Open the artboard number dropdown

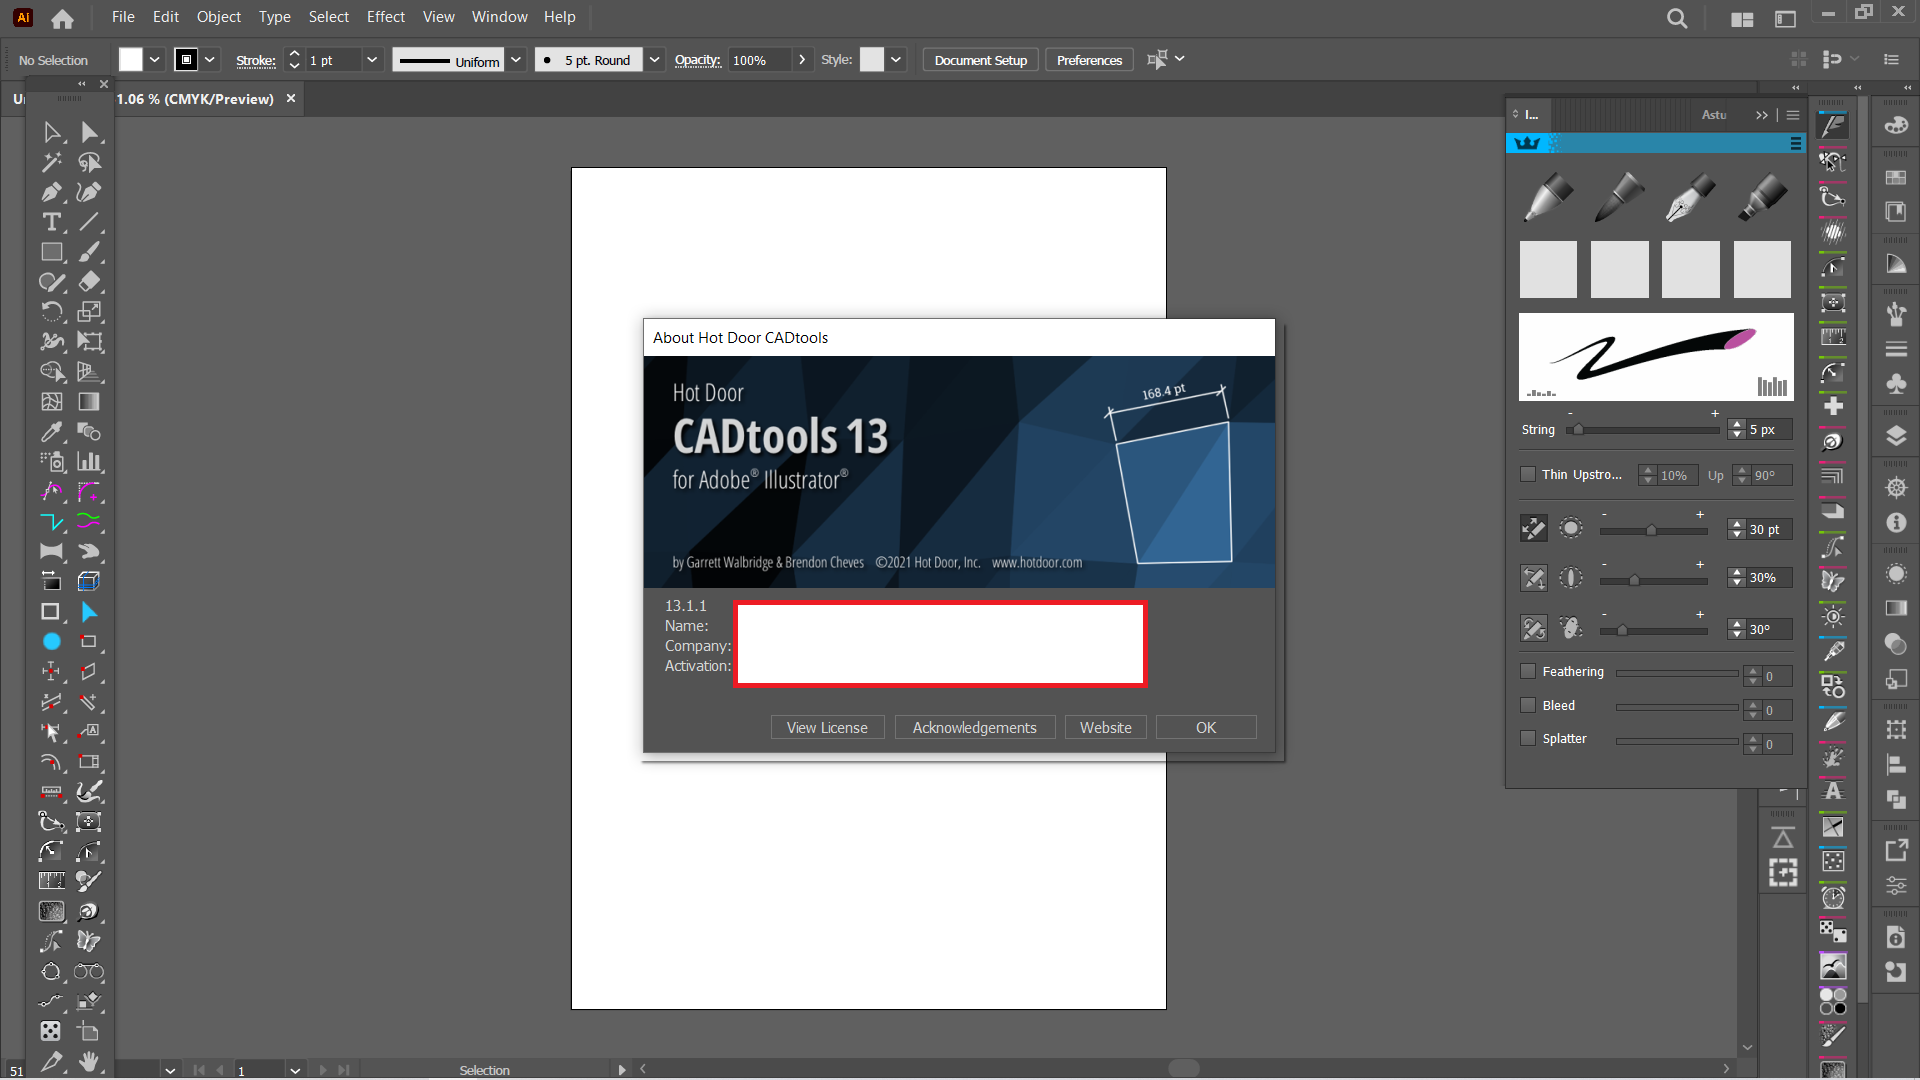[x=295, y=1070]
